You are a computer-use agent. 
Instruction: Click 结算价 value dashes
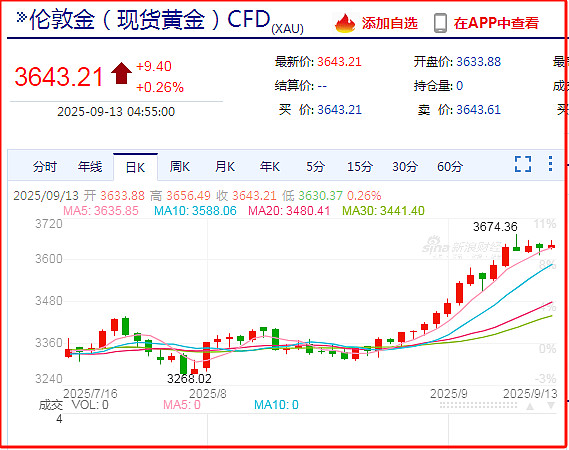pos(322,86)
